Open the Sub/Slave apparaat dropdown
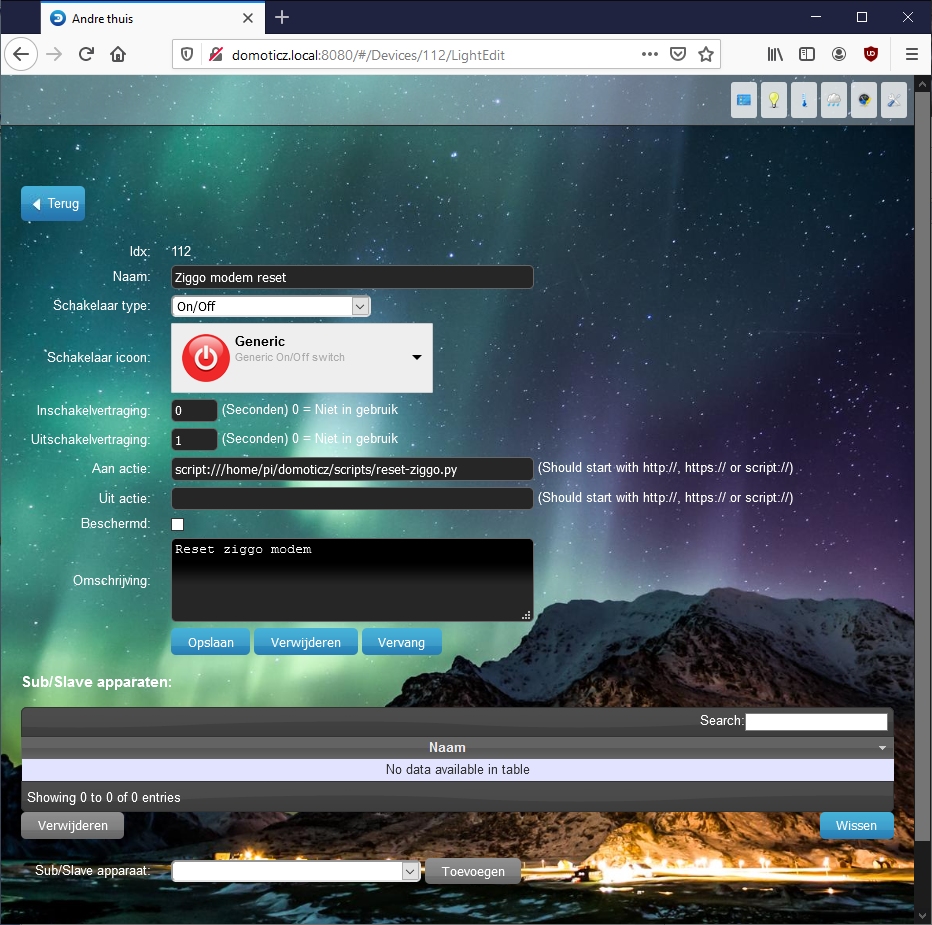932x925 pixels. 295,871
